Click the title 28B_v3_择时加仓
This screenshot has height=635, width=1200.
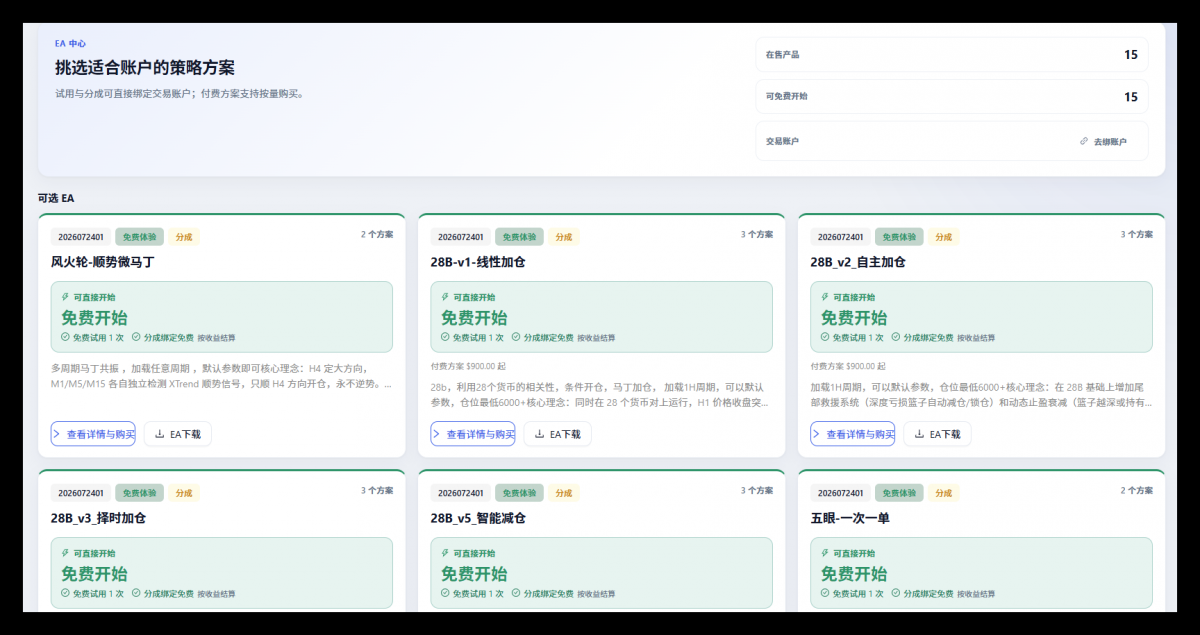click(98, 518)
